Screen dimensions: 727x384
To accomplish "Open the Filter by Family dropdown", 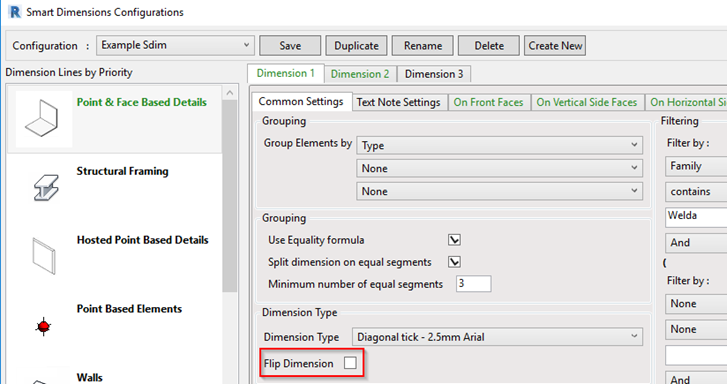I will 696,166.
